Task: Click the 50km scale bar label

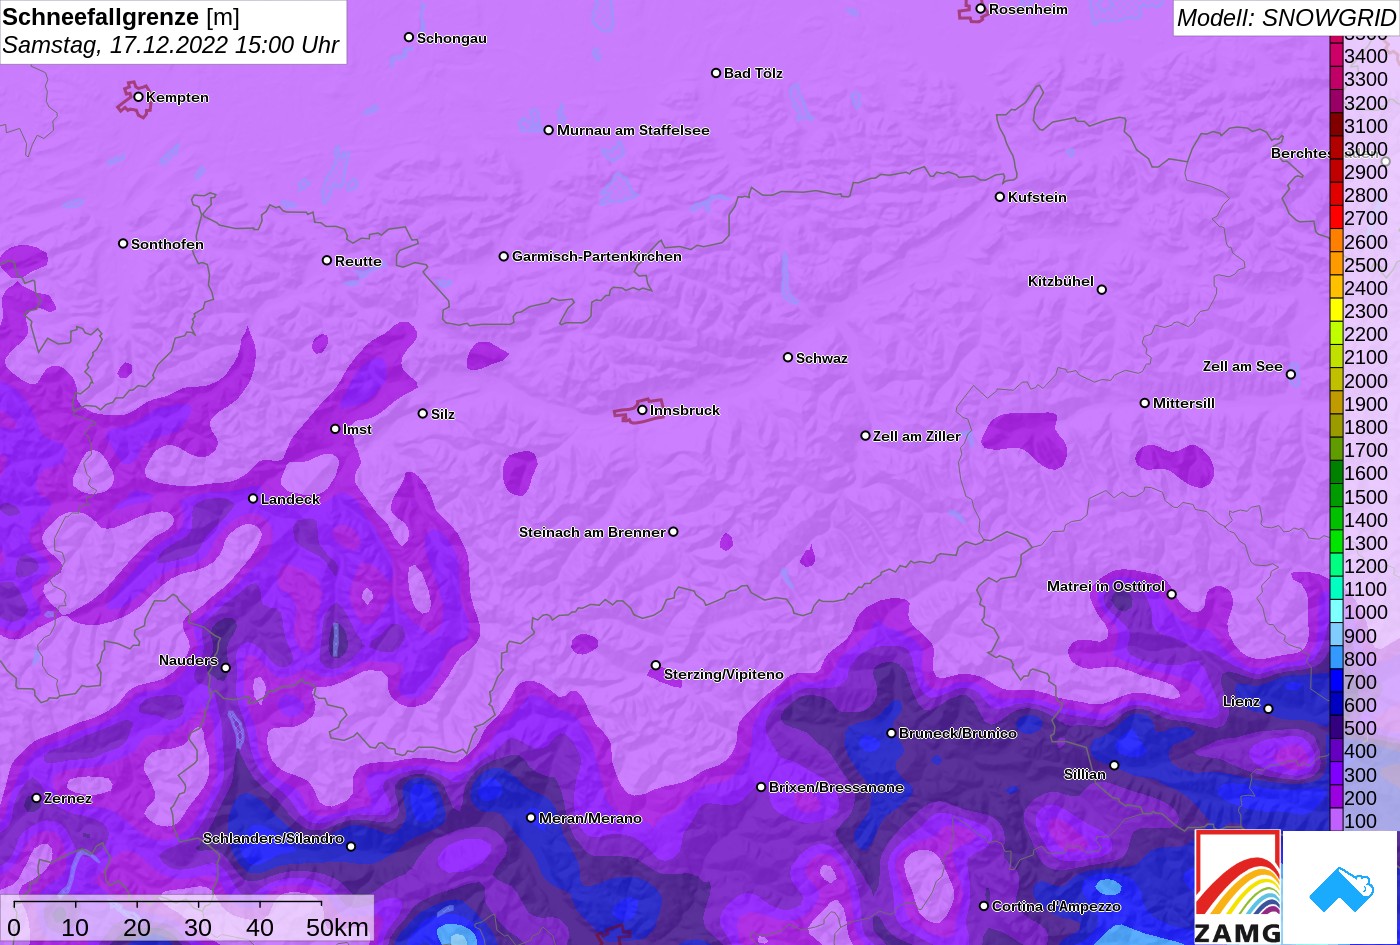Action: (x=337, y=928)
